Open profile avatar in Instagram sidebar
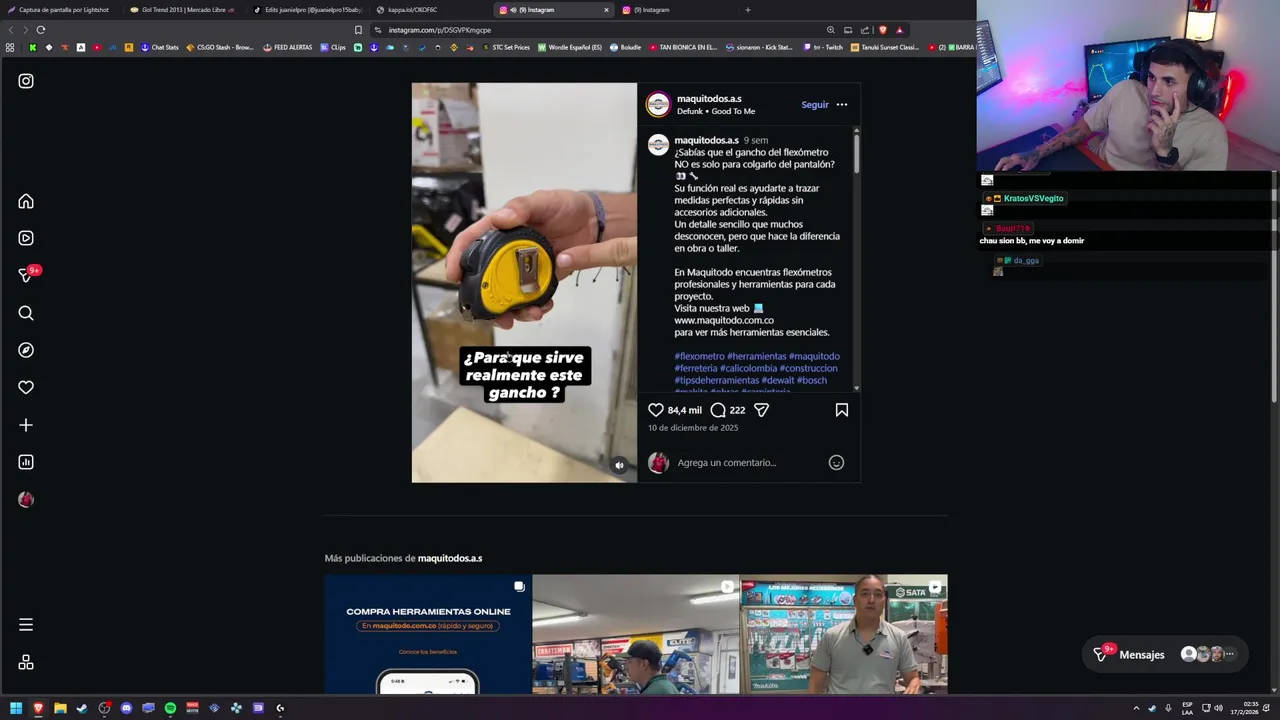1280x720 pixels. click(26, 499)
